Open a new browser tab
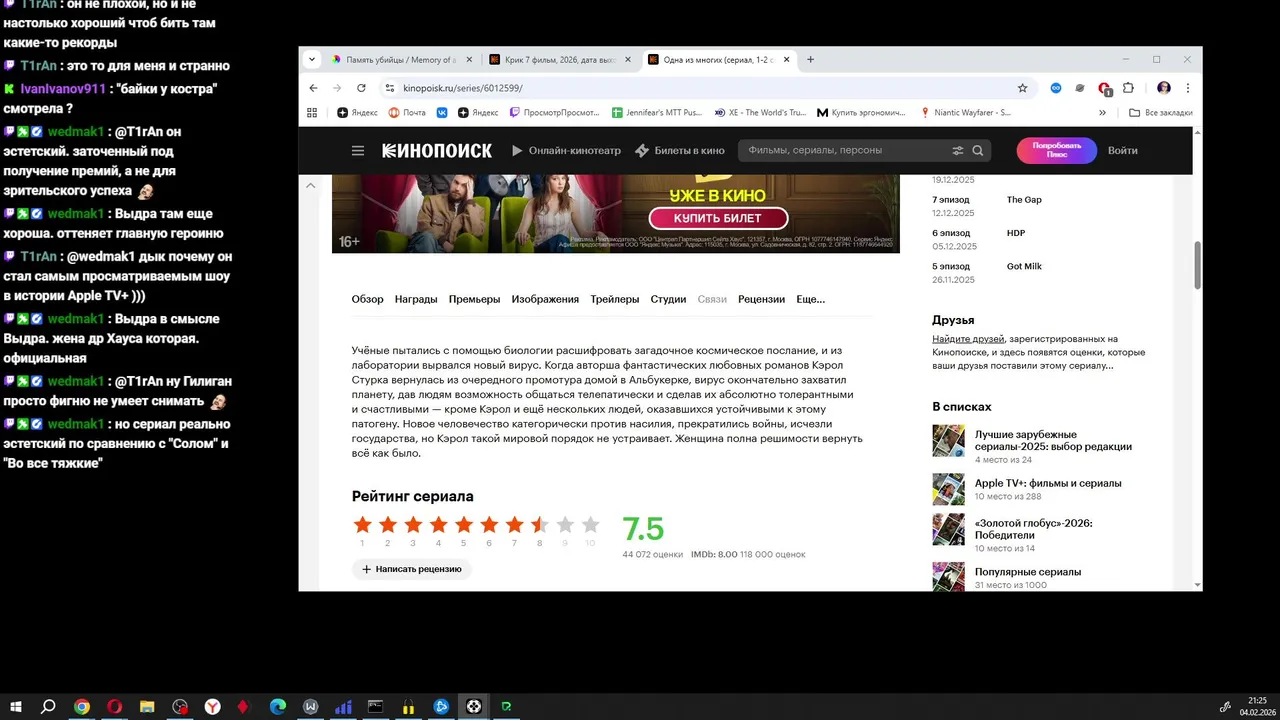 pos(810,59)
